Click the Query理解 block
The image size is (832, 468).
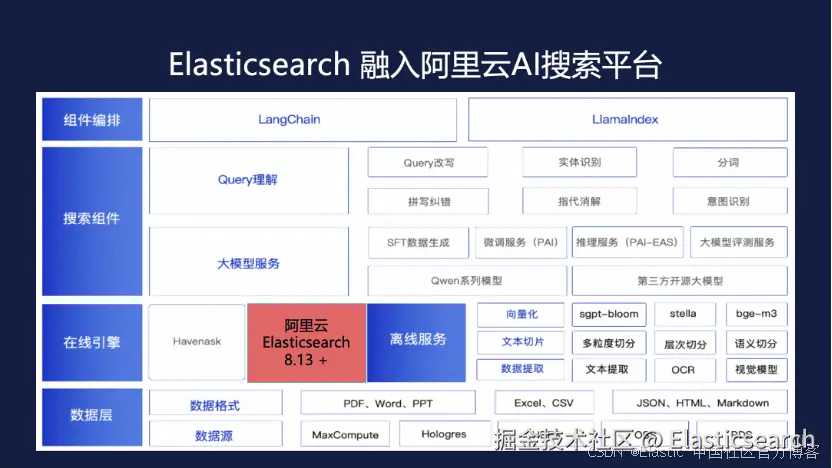[x=249, y=180]
